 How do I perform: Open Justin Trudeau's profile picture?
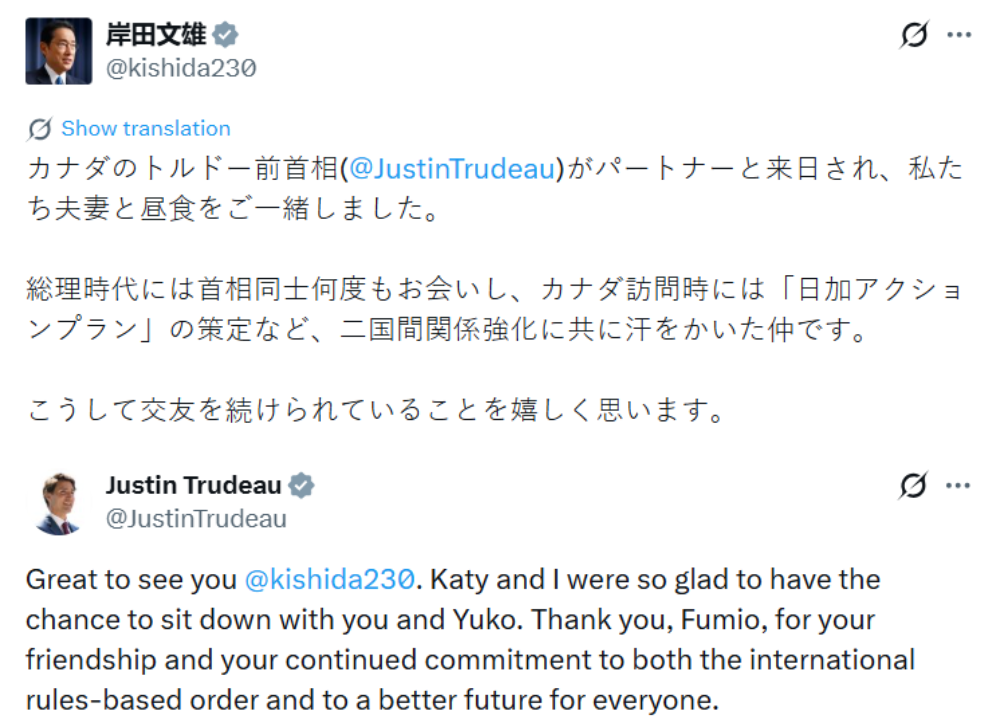[58, 502]
